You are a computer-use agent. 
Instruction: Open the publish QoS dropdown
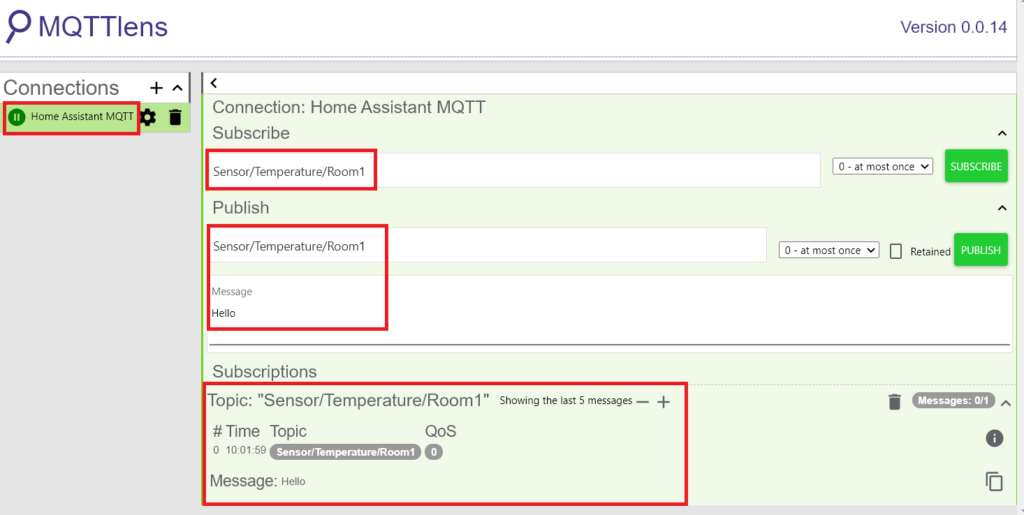(828, 251)
